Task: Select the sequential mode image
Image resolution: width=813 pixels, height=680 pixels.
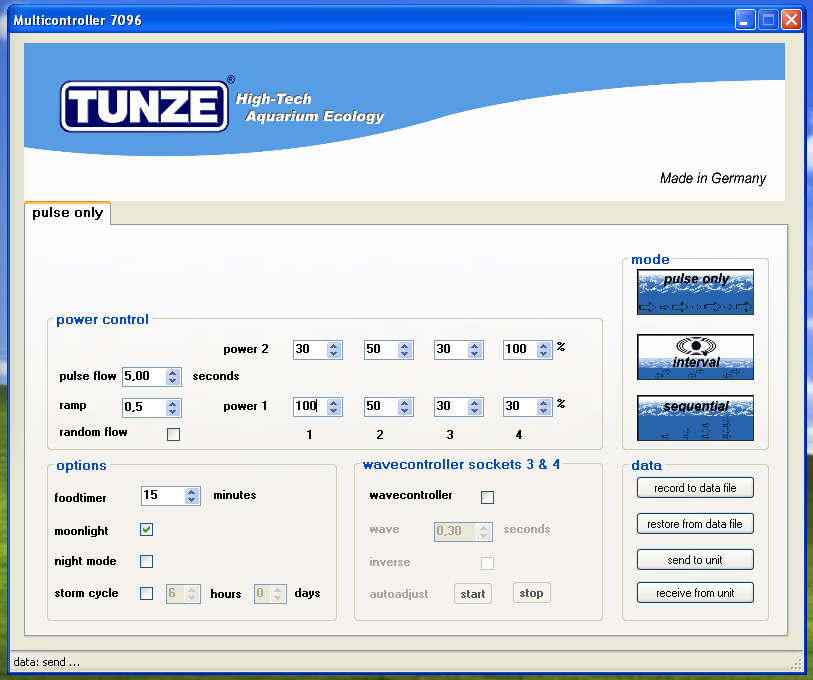Action: tap(695, 418)
